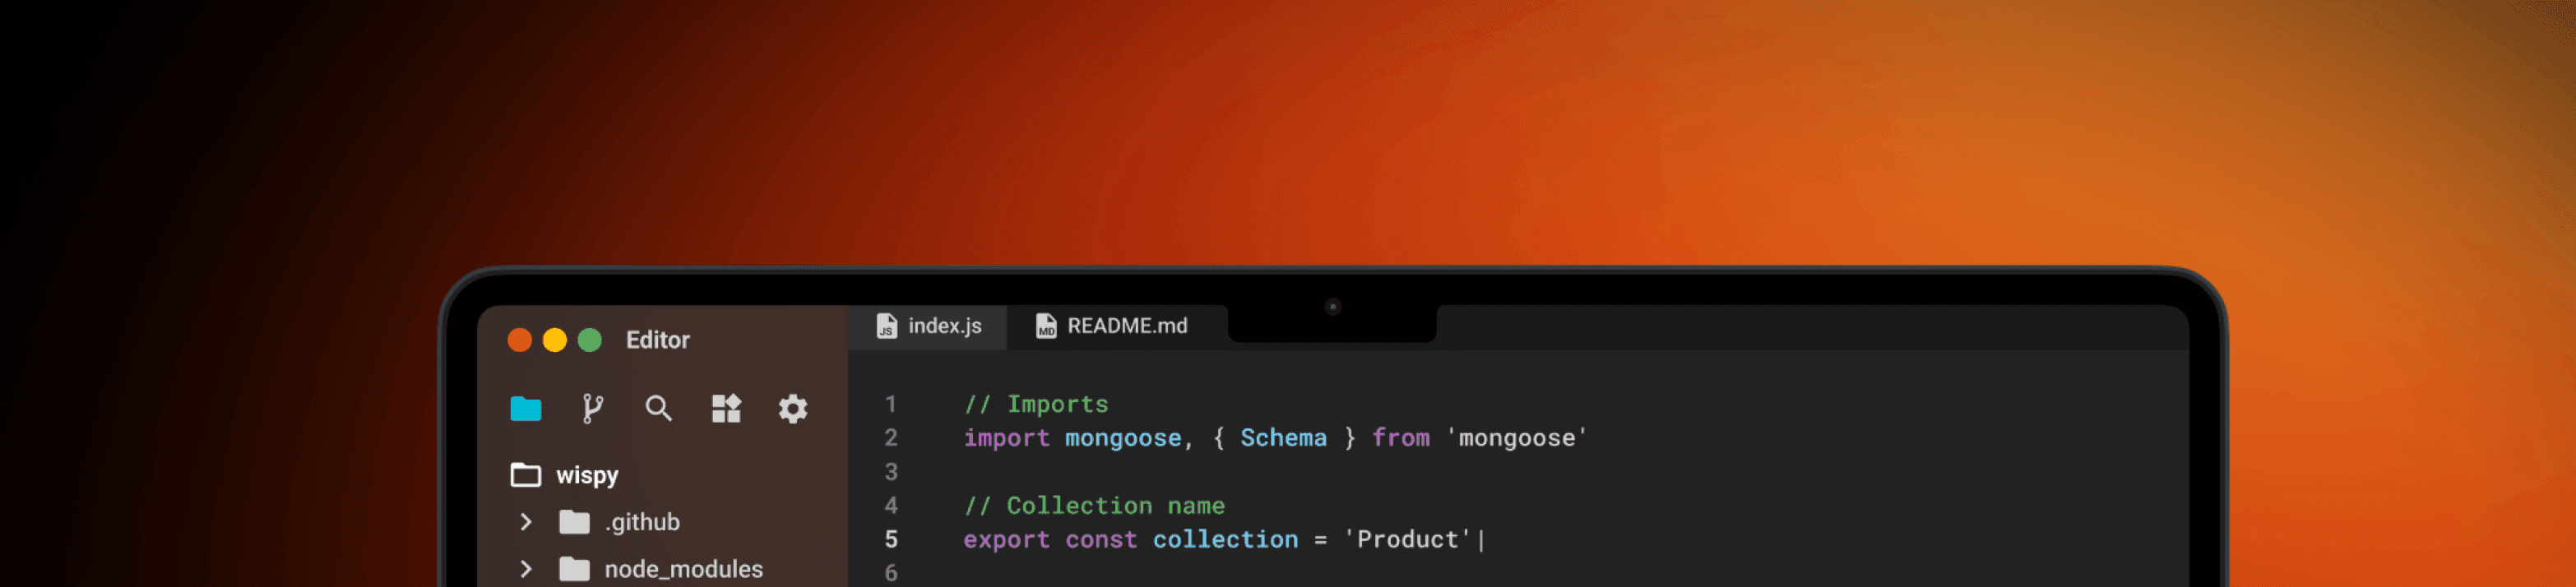Open the settings gear icon

pos(793,408)
